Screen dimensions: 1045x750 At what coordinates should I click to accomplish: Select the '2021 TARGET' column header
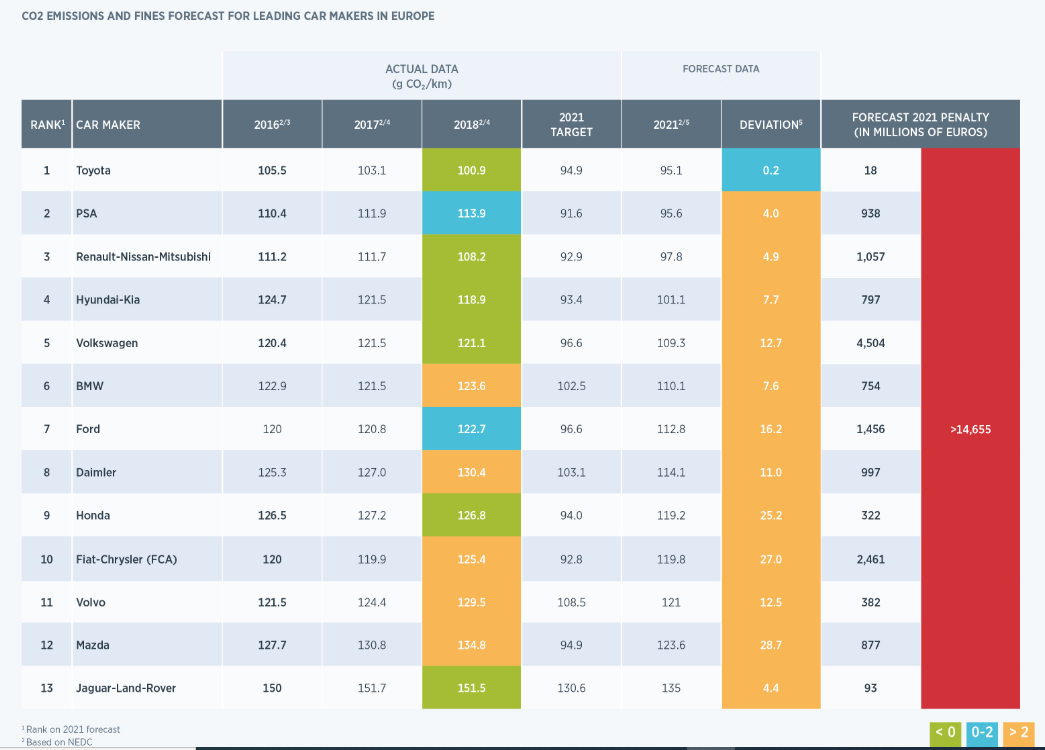click(571, 125)
